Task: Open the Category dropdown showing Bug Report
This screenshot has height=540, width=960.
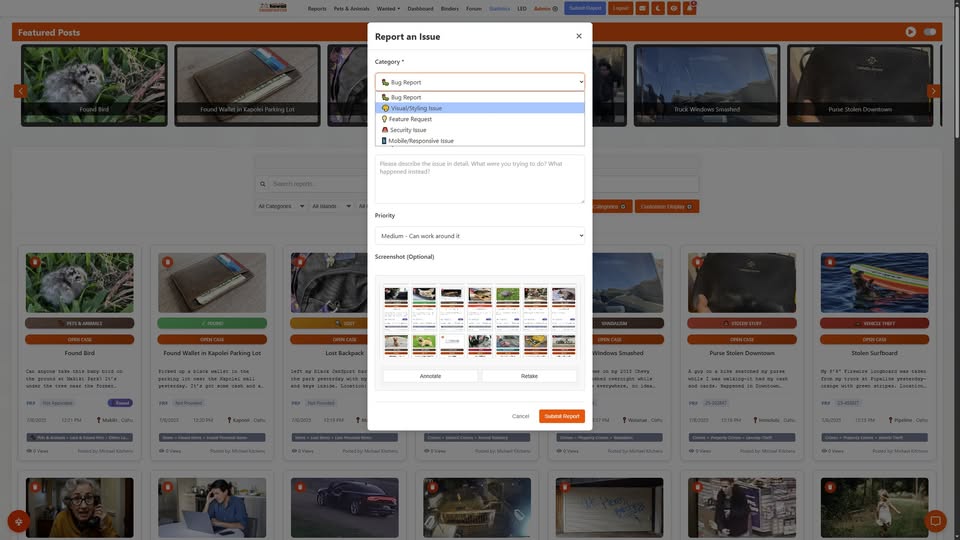Action: 479,82
